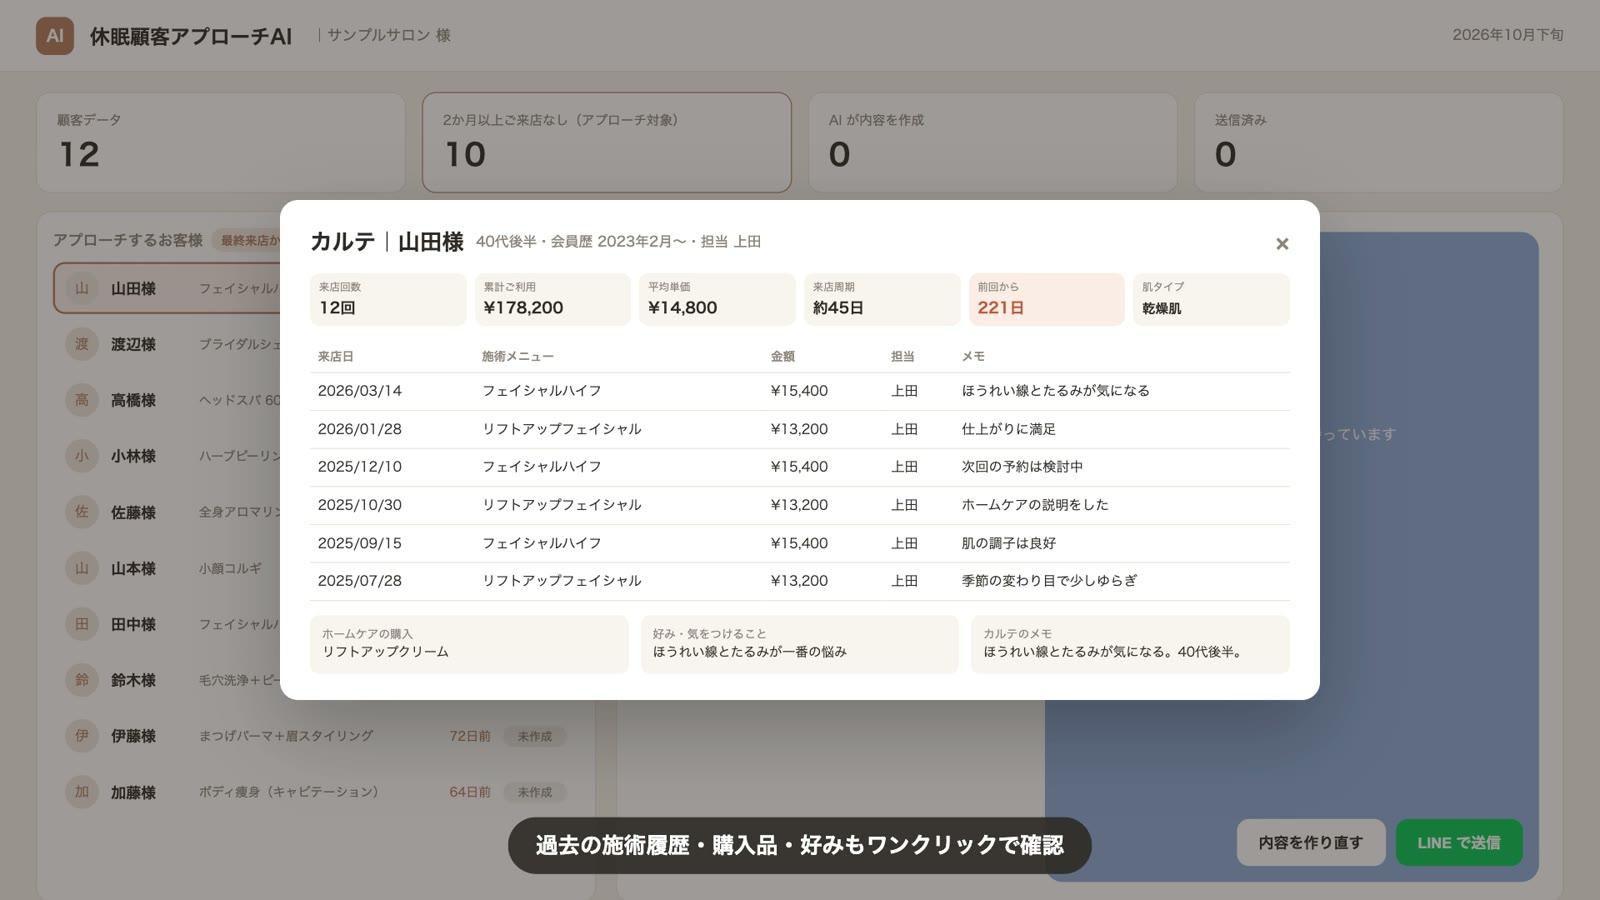Select 小林様 avatar icon
The height and width of the screenshot is (900, 1600).
pos(82,456)
